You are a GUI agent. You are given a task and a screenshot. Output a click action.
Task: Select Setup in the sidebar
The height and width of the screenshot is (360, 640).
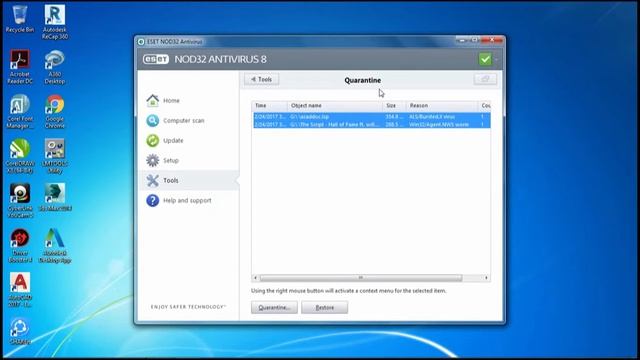171,160
